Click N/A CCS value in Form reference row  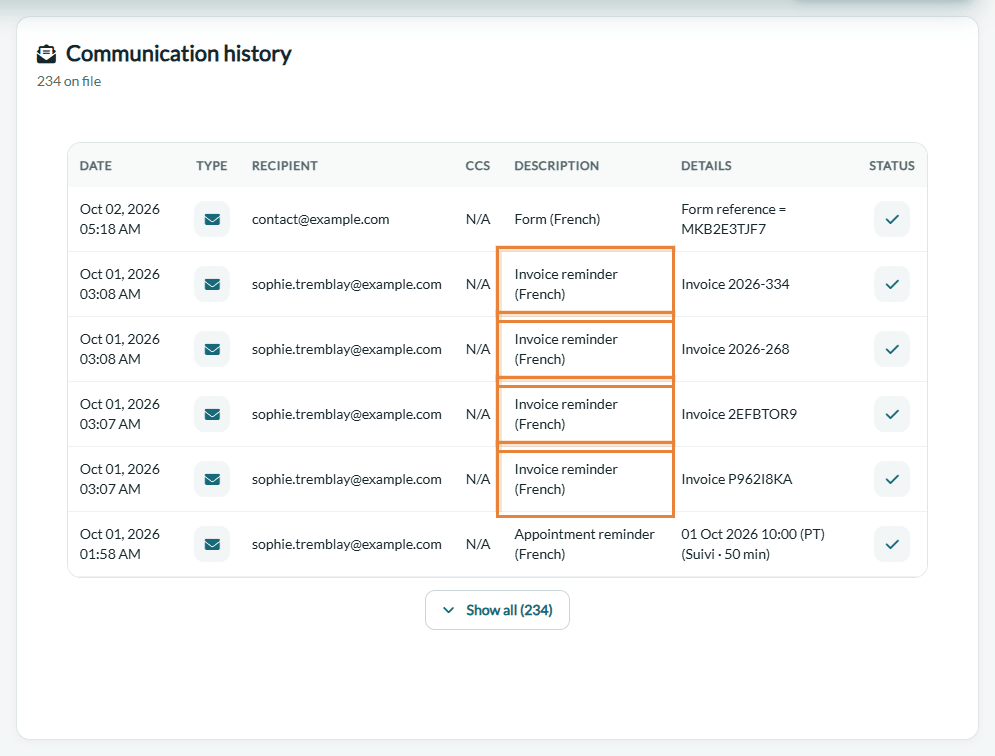click(x=478, y=219)
